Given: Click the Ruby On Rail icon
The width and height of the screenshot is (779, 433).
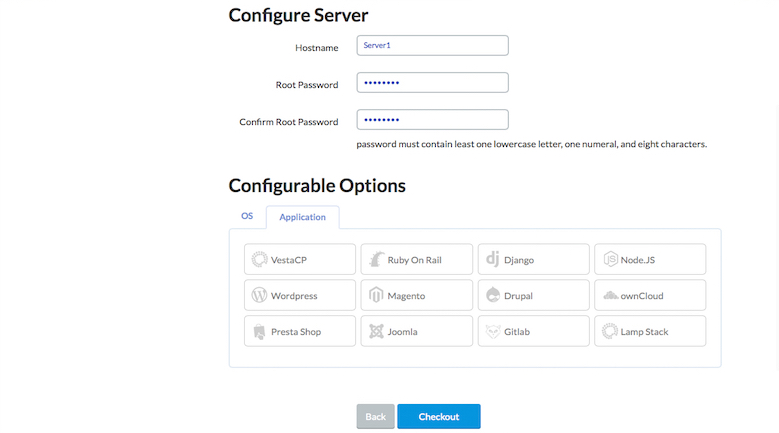Looking at the screenshot, I should (375, 260).
